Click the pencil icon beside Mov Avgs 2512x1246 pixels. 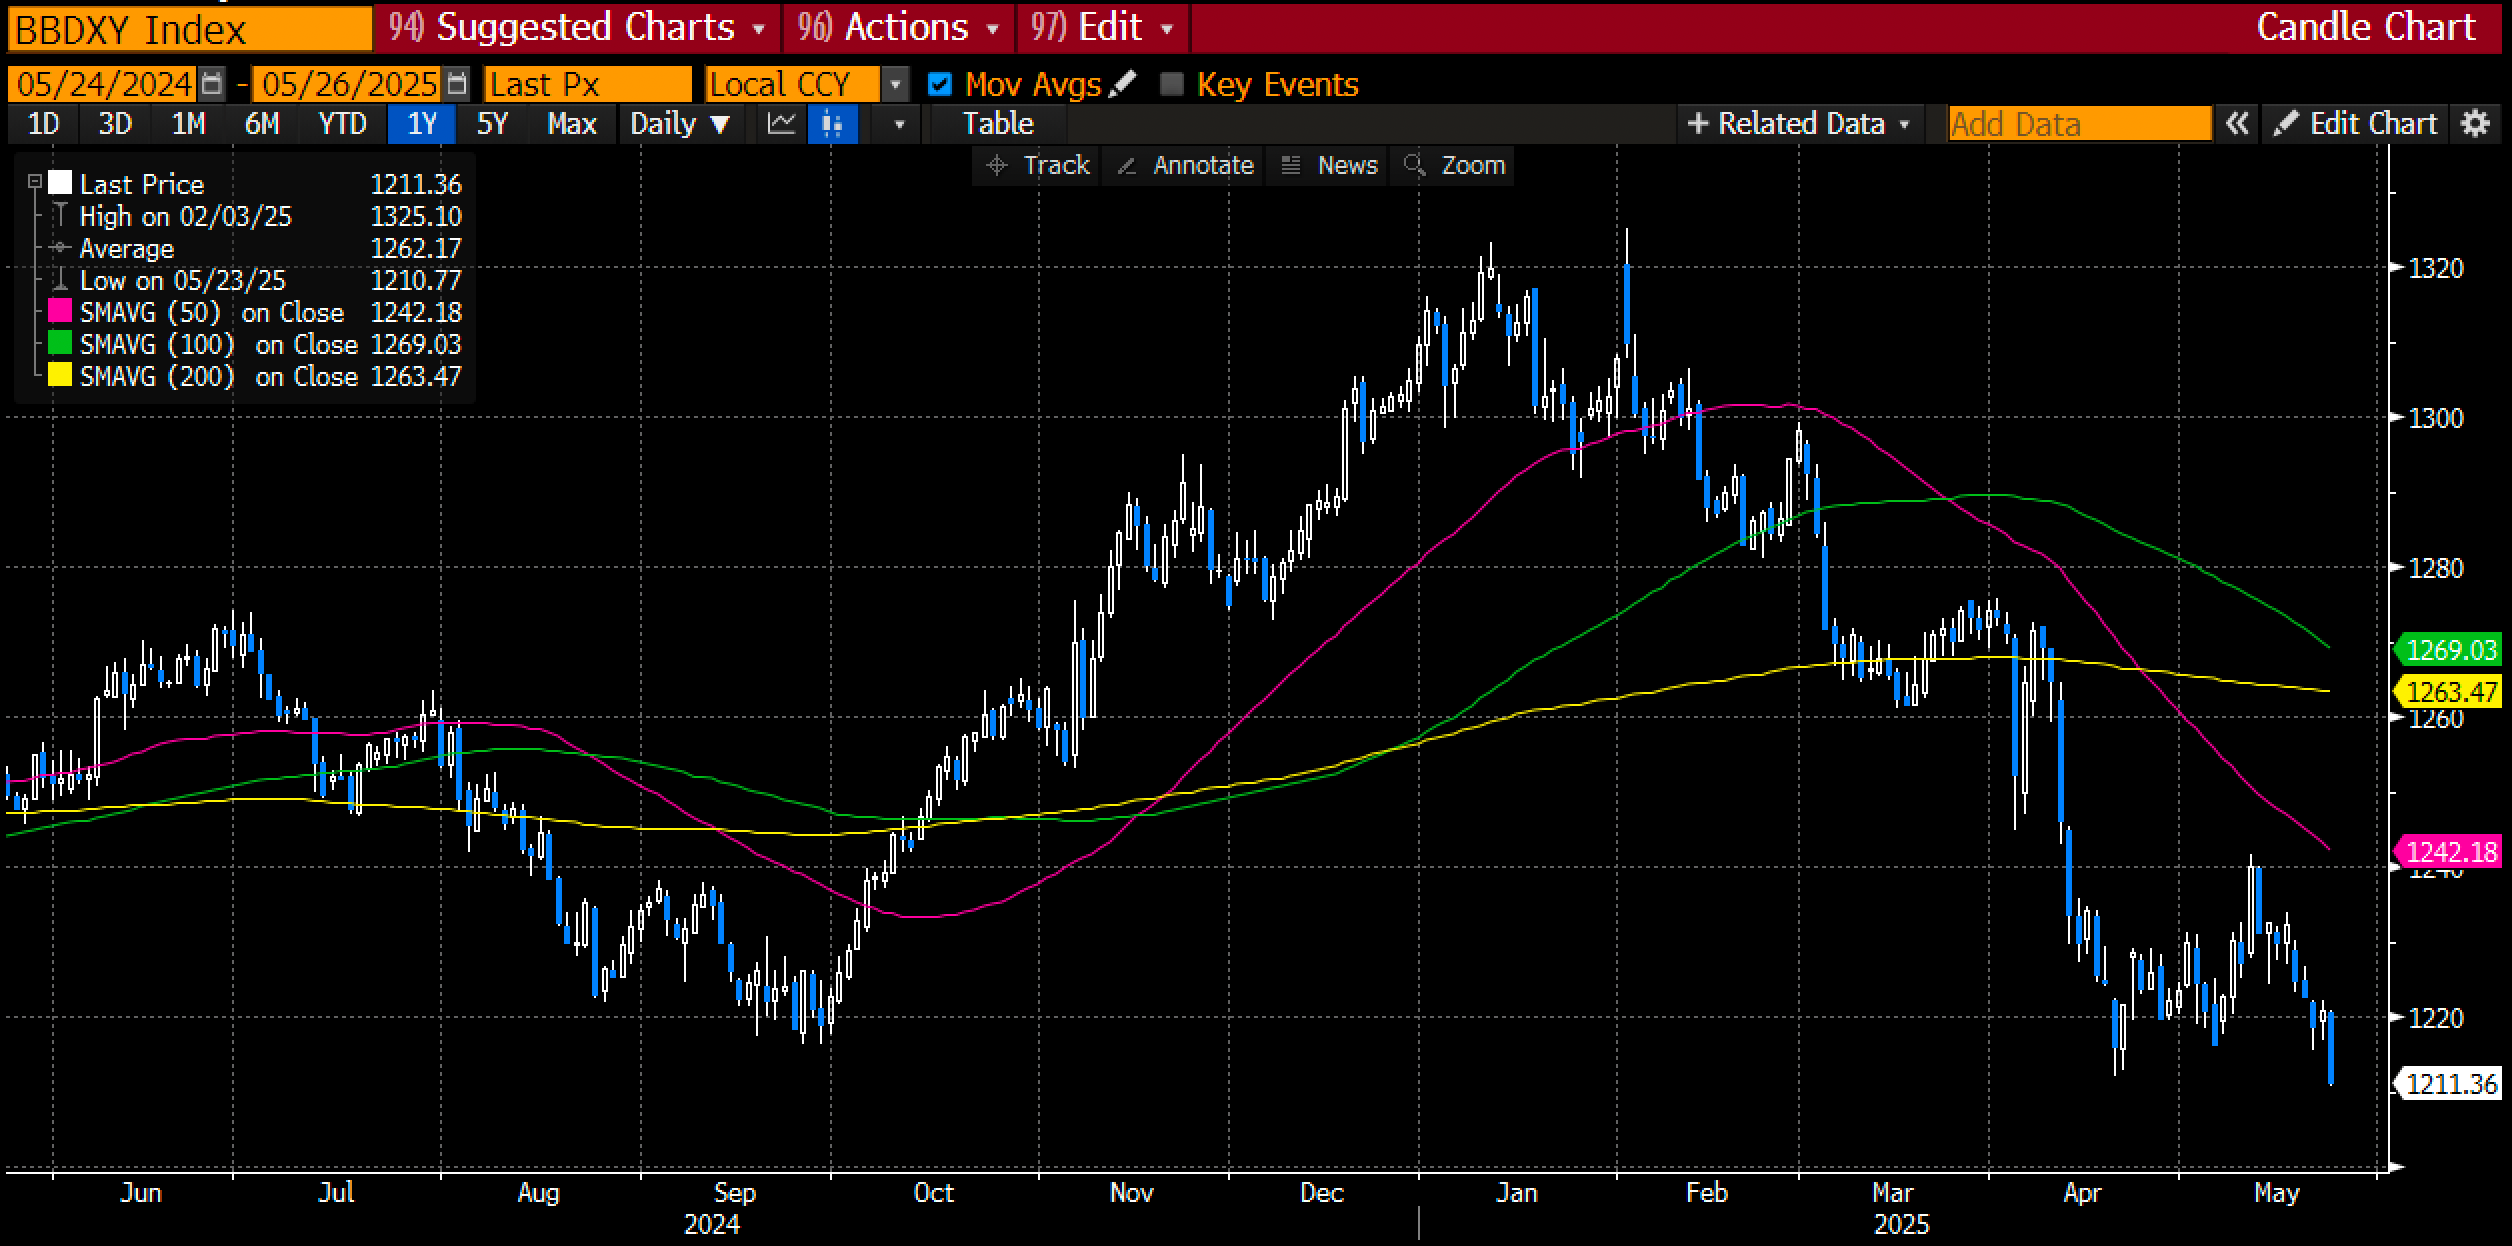tap(1123, 83)
